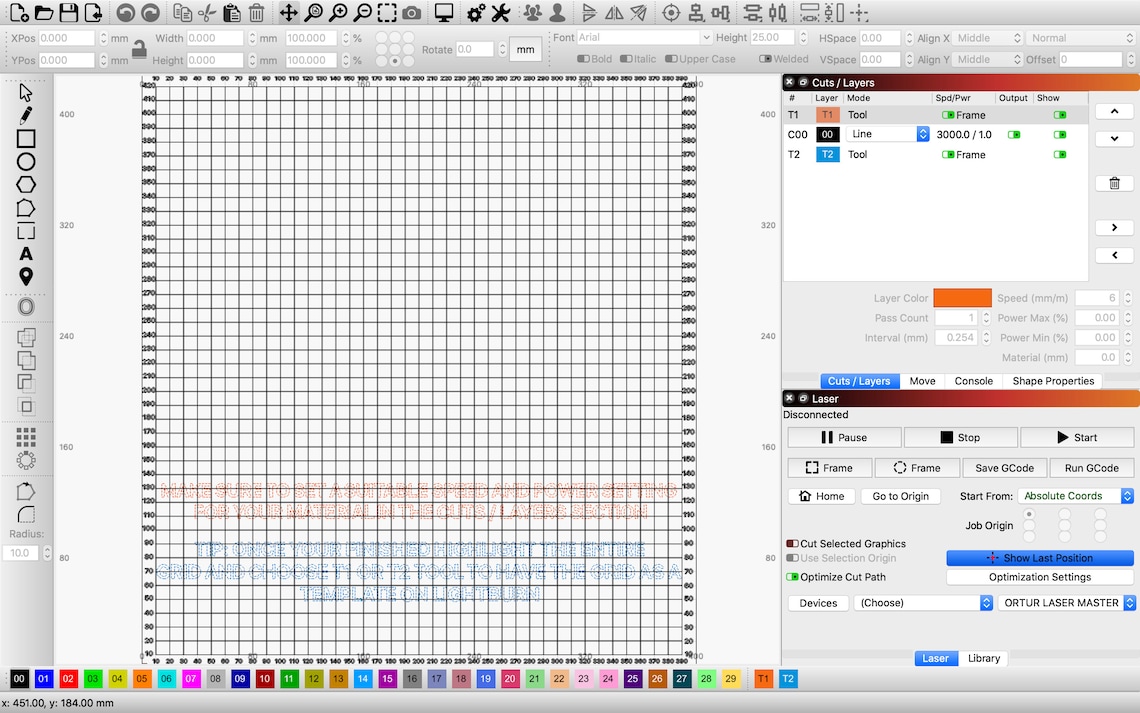Screen dimensions: 1140x713
Task: Select the red 02 color swatch in palette
Action: pos(68,678)
